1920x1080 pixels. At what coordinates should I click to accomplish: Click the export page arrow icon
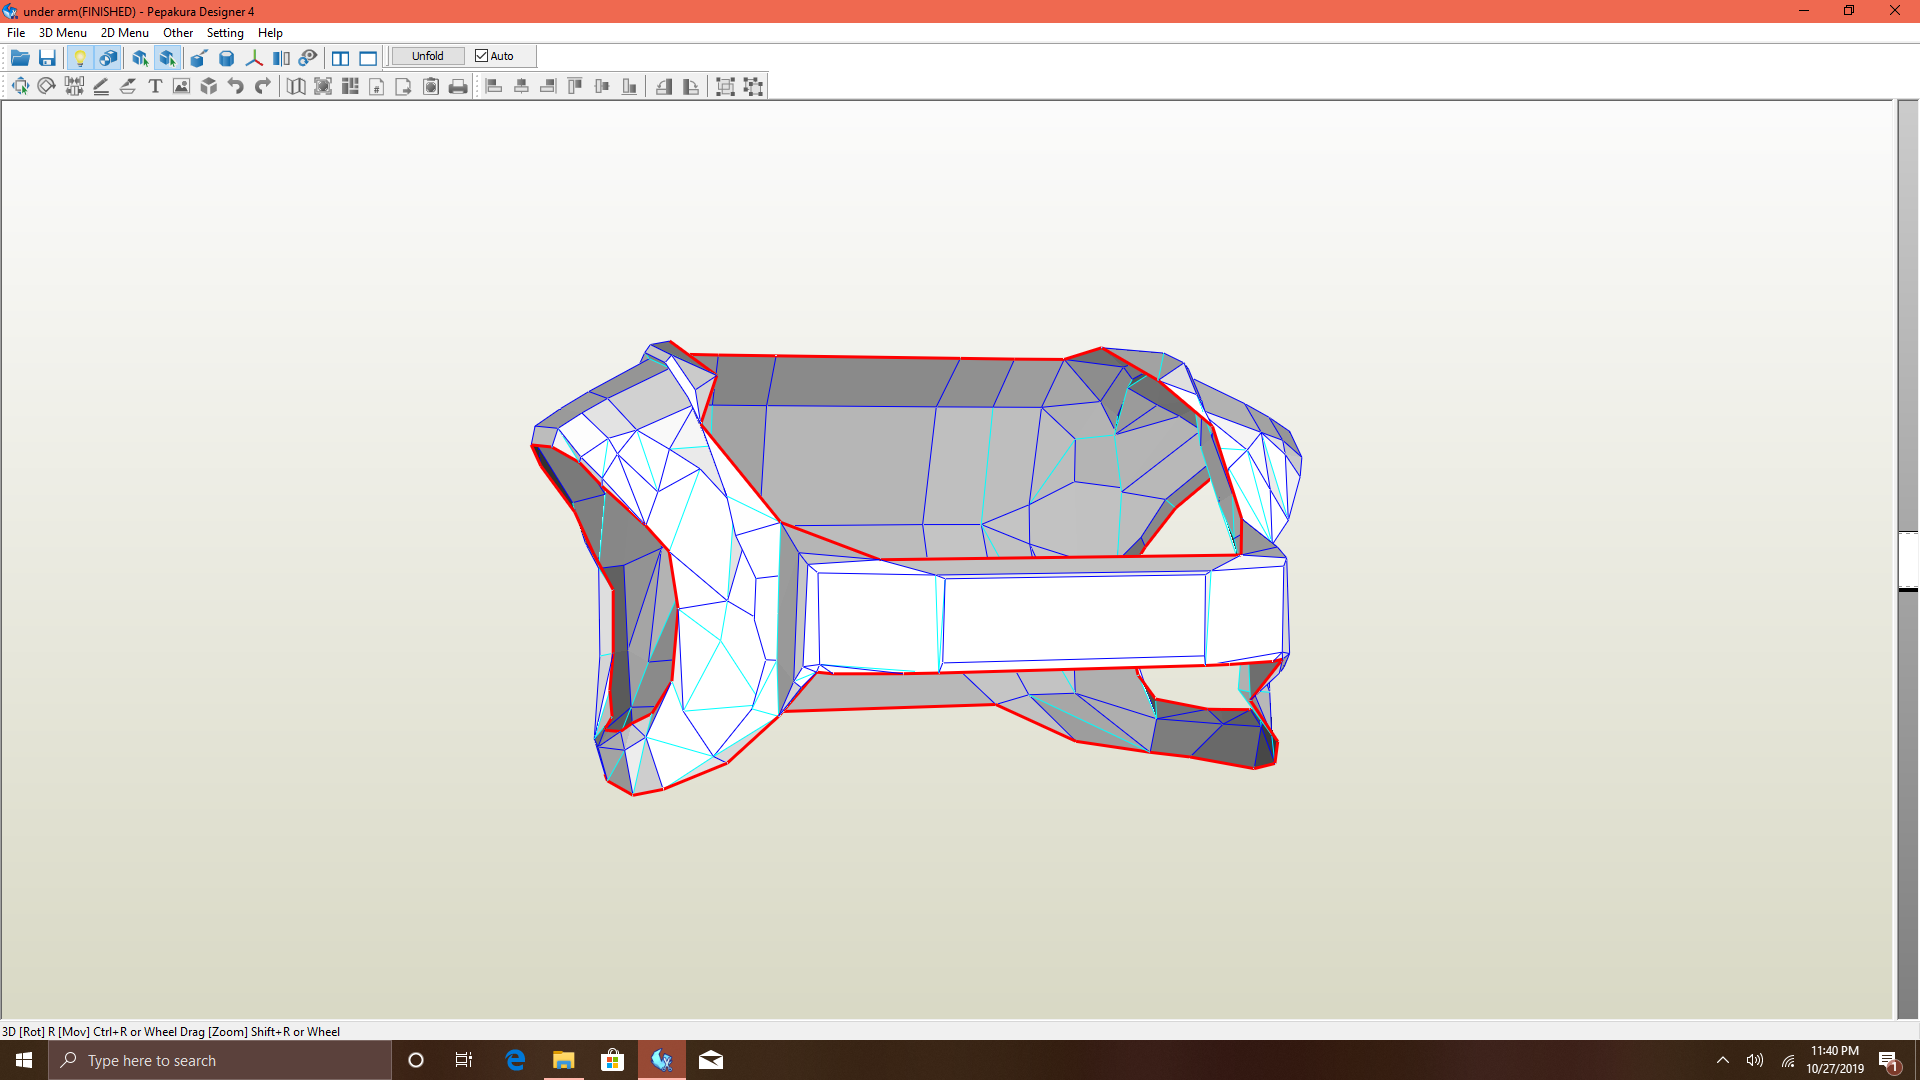[x=404, y=86]
